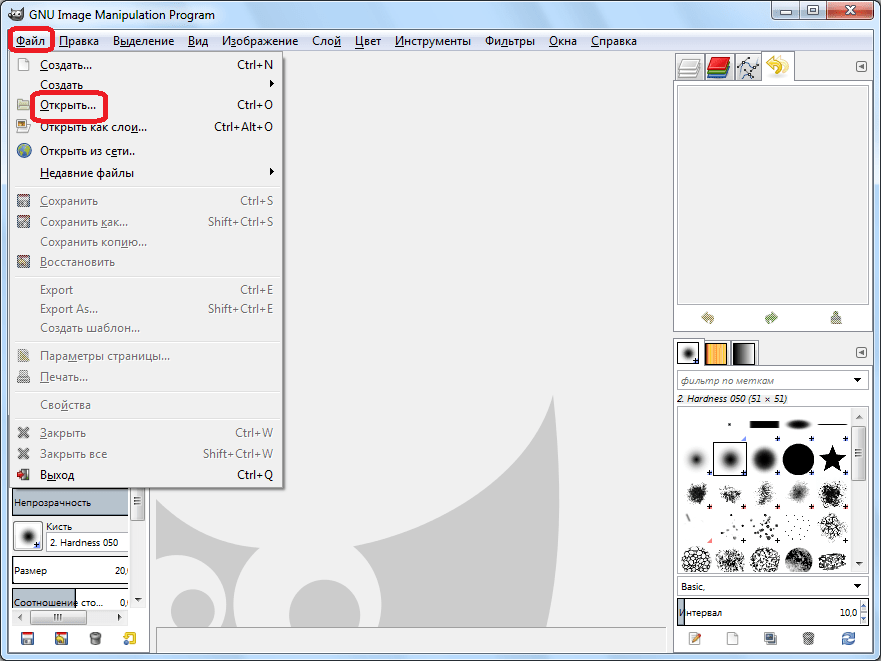
Task: Expand the Недавние файлы submenu
Action: 87,173
